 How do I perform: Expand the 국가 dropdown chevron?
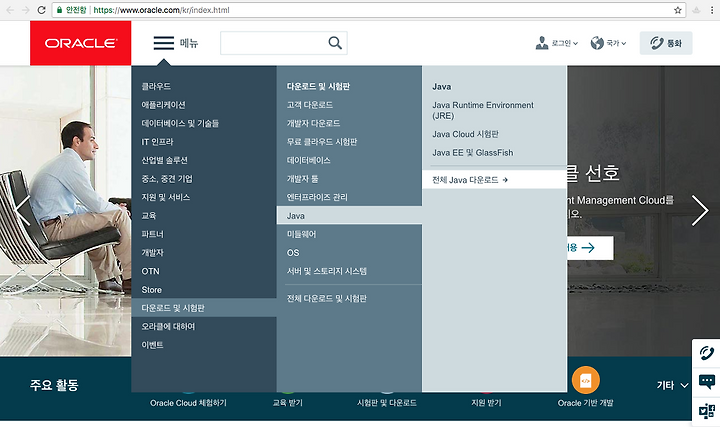624,44
